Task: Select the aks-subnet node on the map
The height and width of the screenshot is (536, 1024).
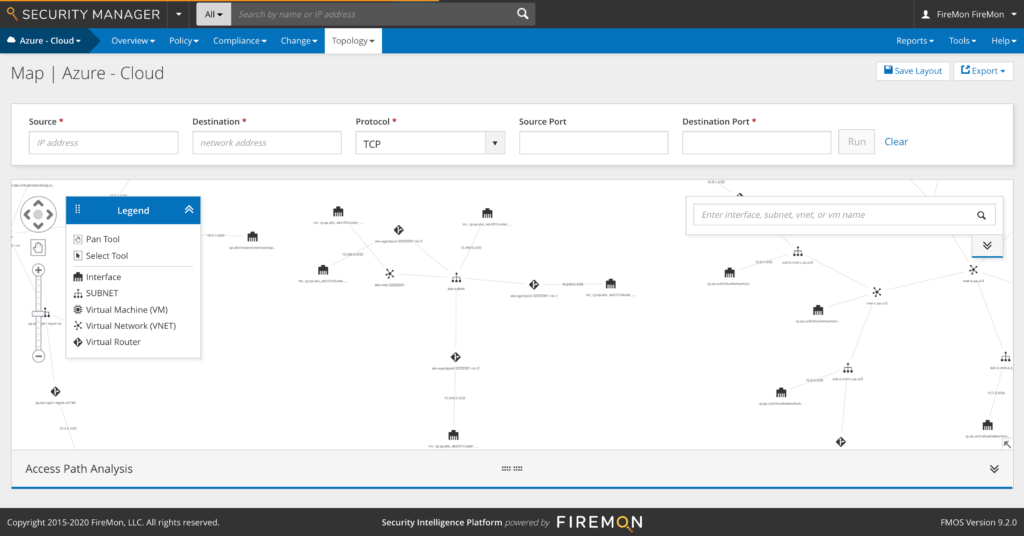Action: (x=456, y=278)
